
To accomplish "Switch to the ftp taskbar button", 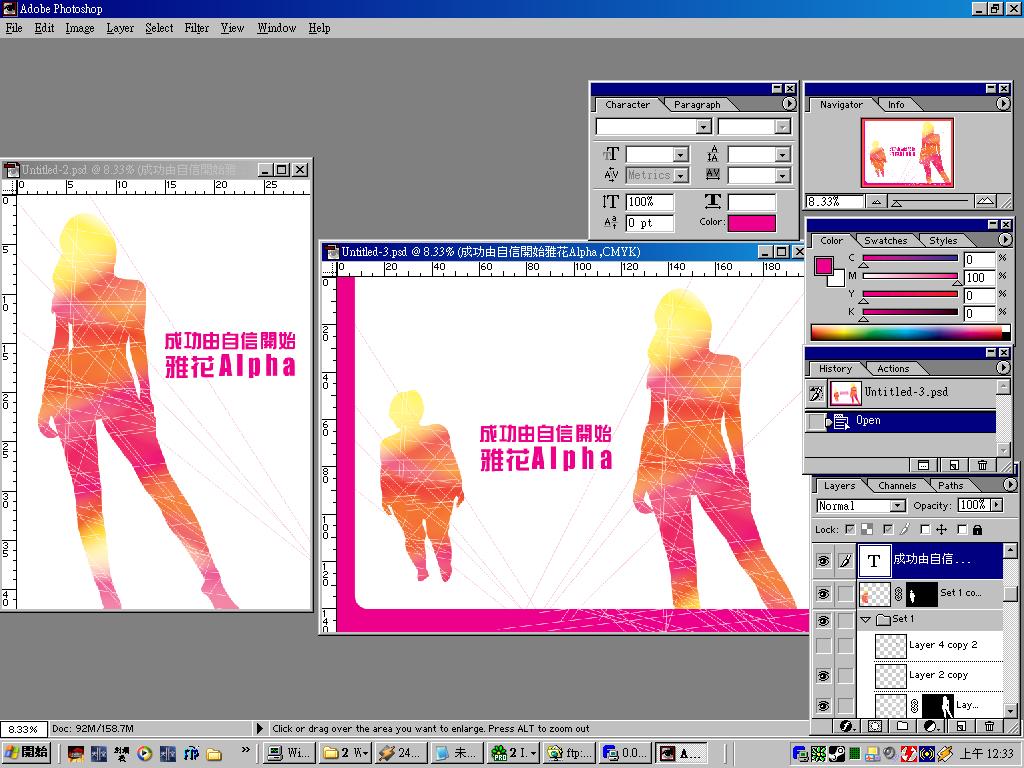I will point(569,753).
